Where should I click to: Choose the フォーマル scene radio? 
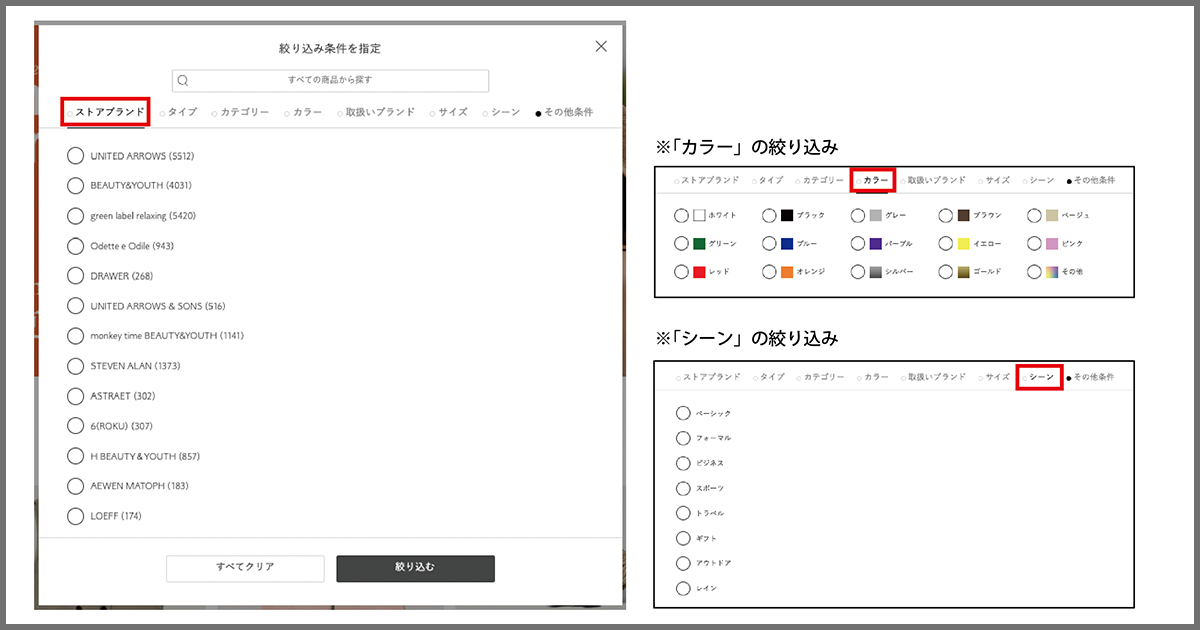683,438
